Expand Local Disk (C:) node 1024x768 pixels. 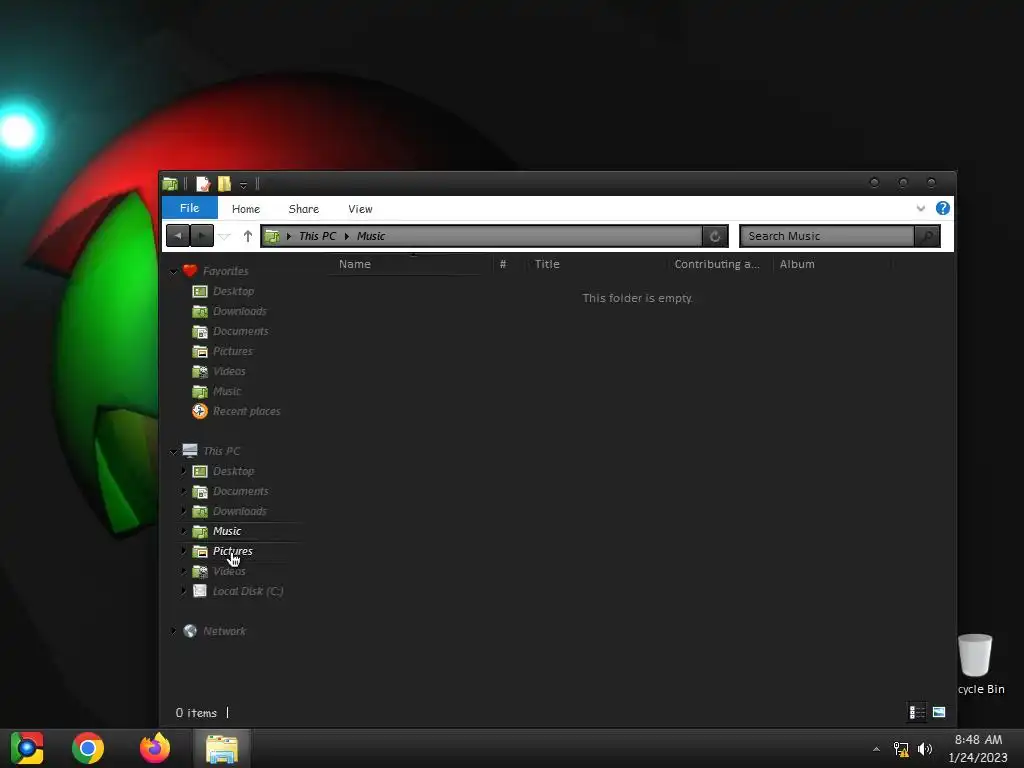(x=184, y=591)
